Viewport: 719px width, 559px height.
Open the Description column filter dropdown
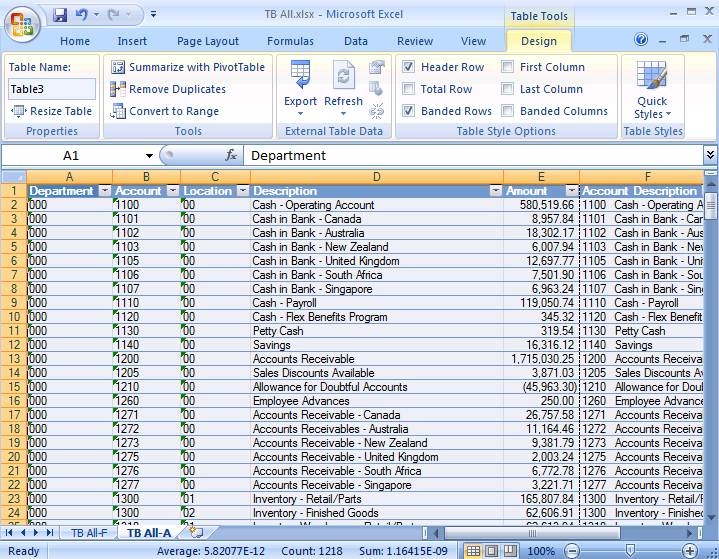[x=496, y=191]
